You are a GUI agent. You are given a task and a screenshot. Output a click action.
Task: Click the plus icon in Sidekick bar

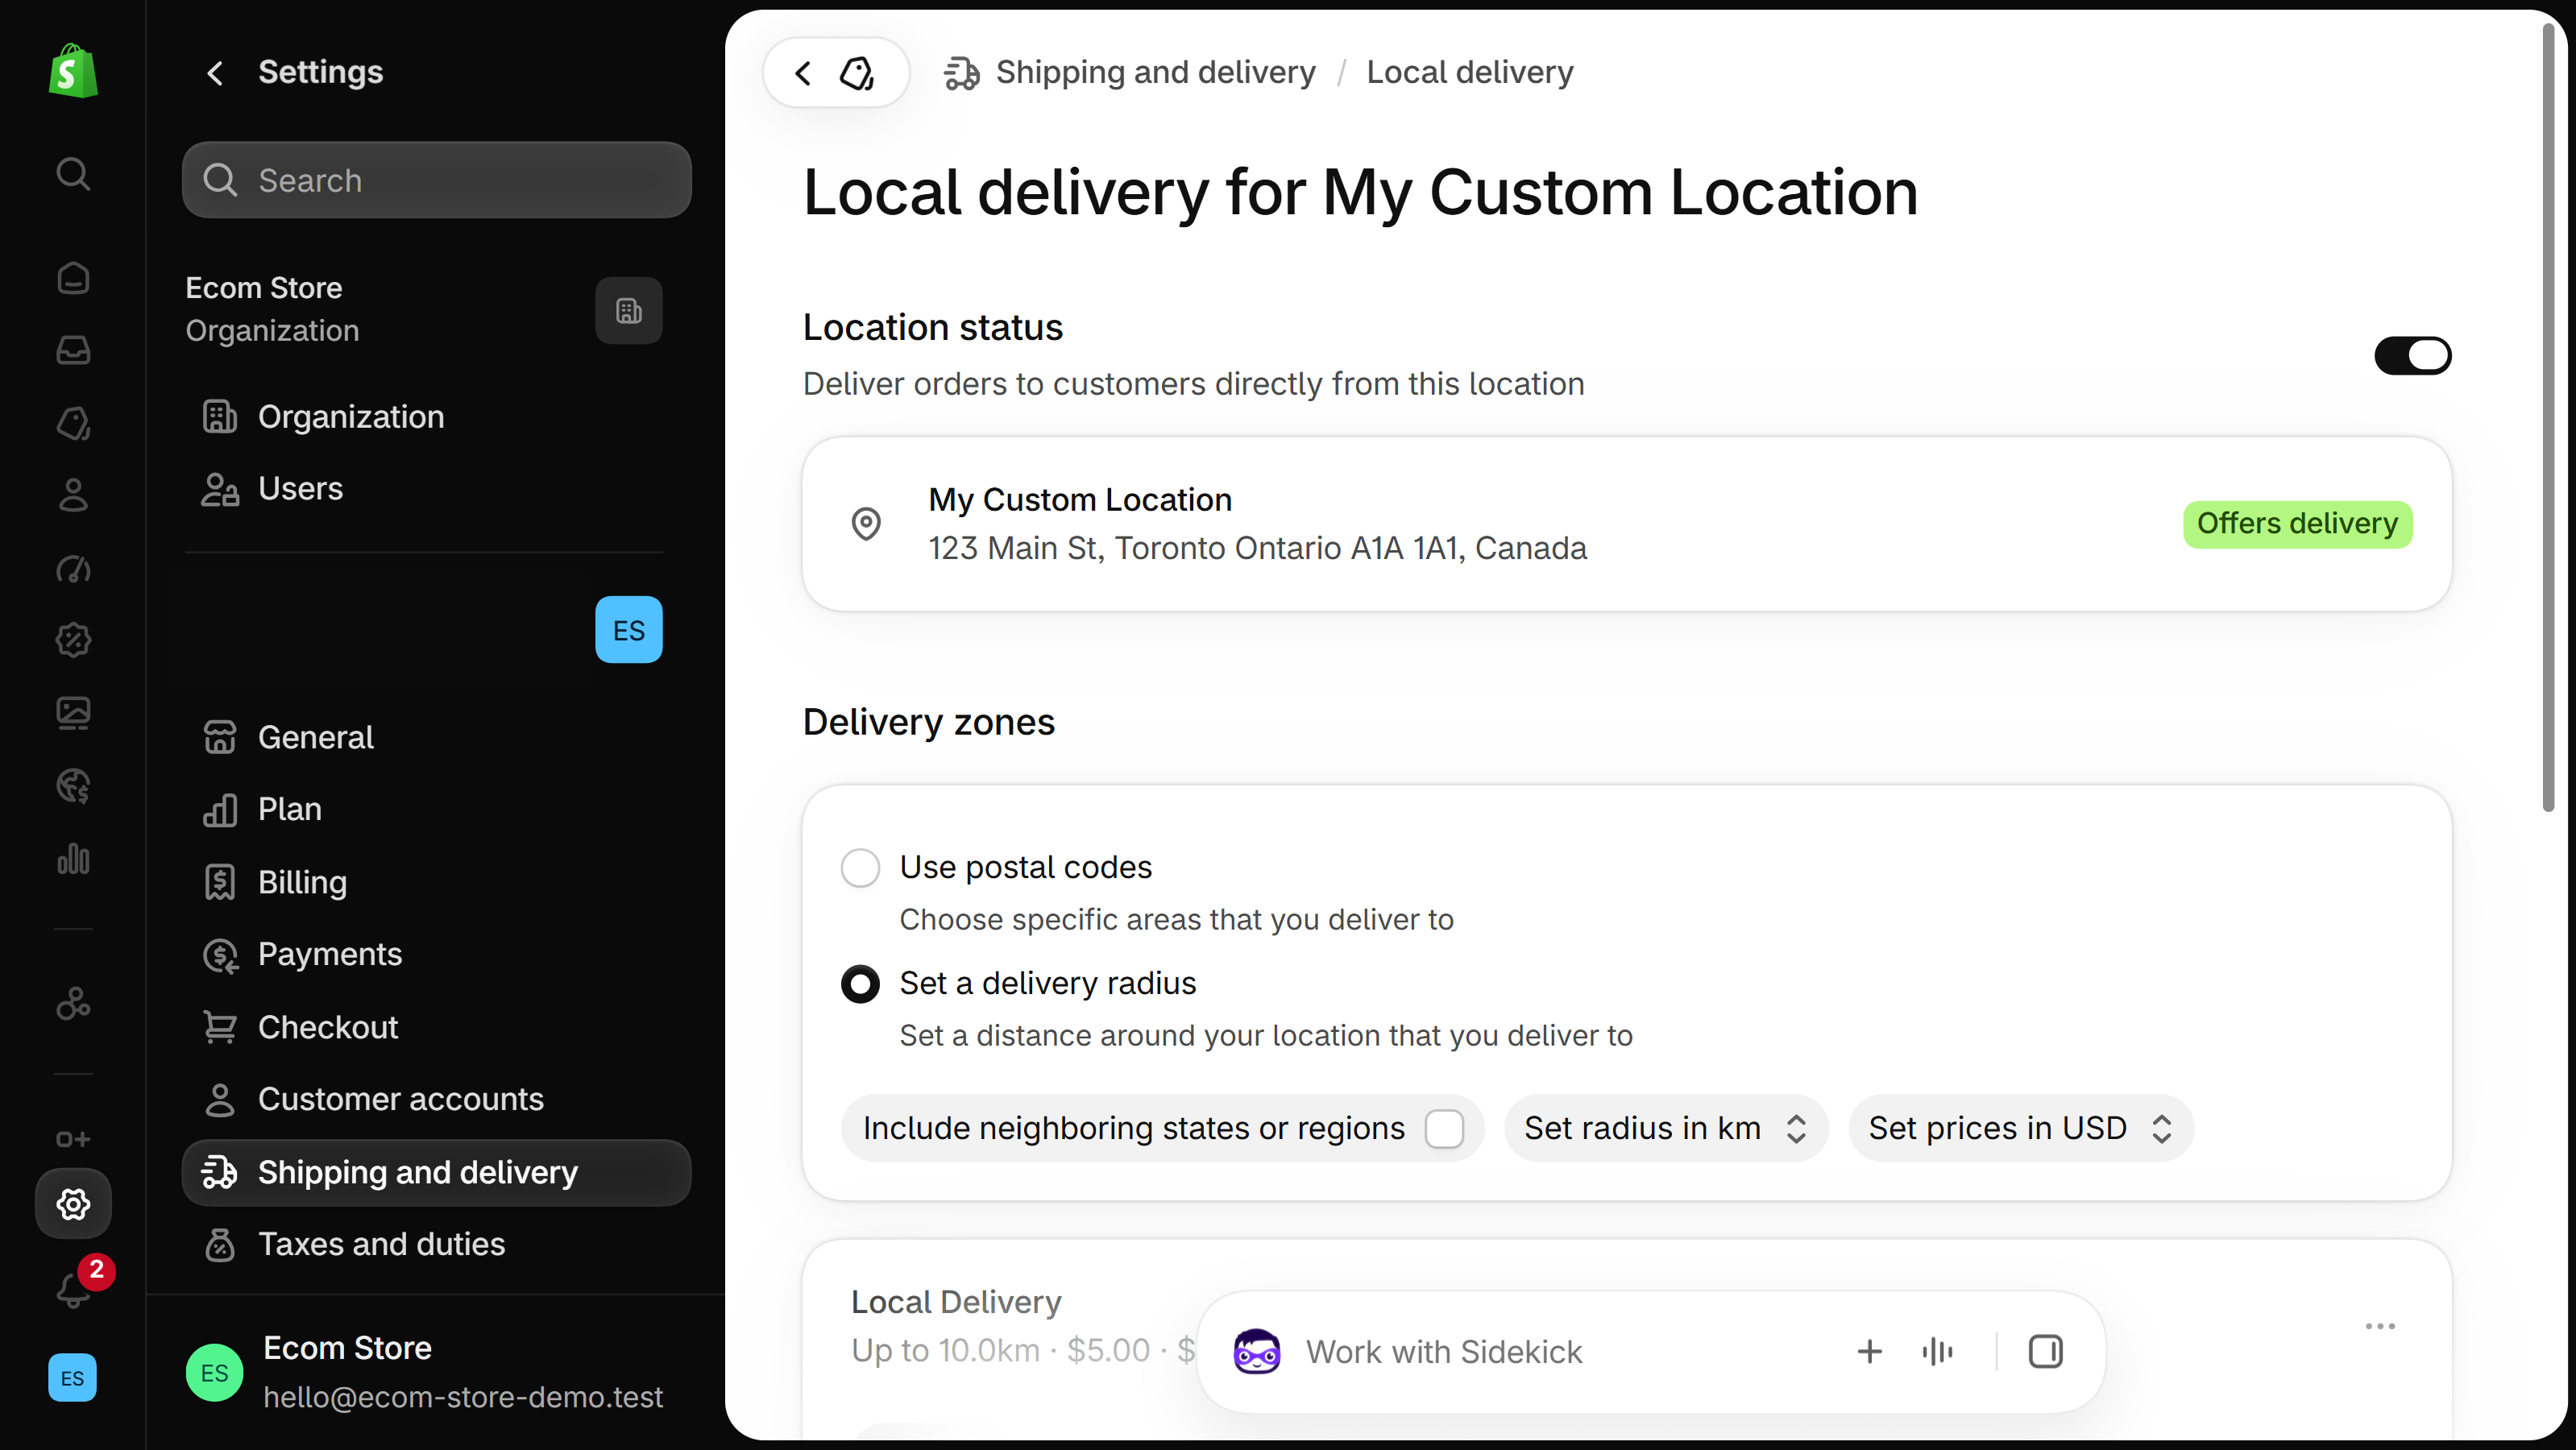(x=1869, y=1352)
